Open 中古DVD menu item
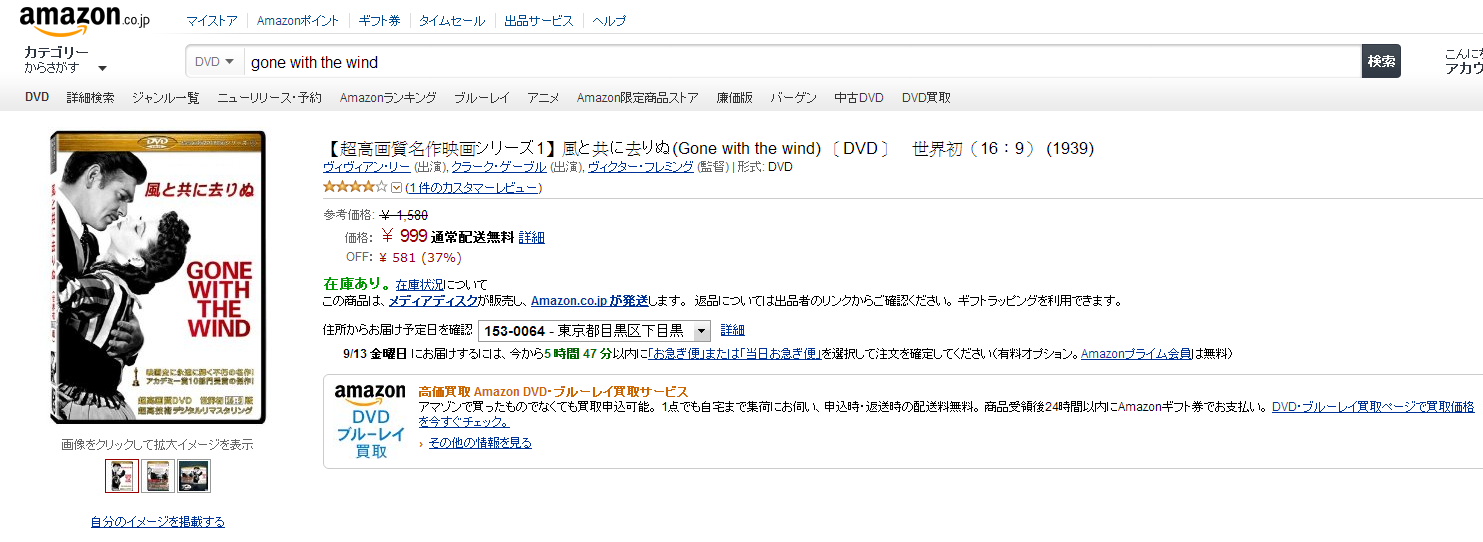Screen dimensions: 1483x542 click(x=859, y=98)
